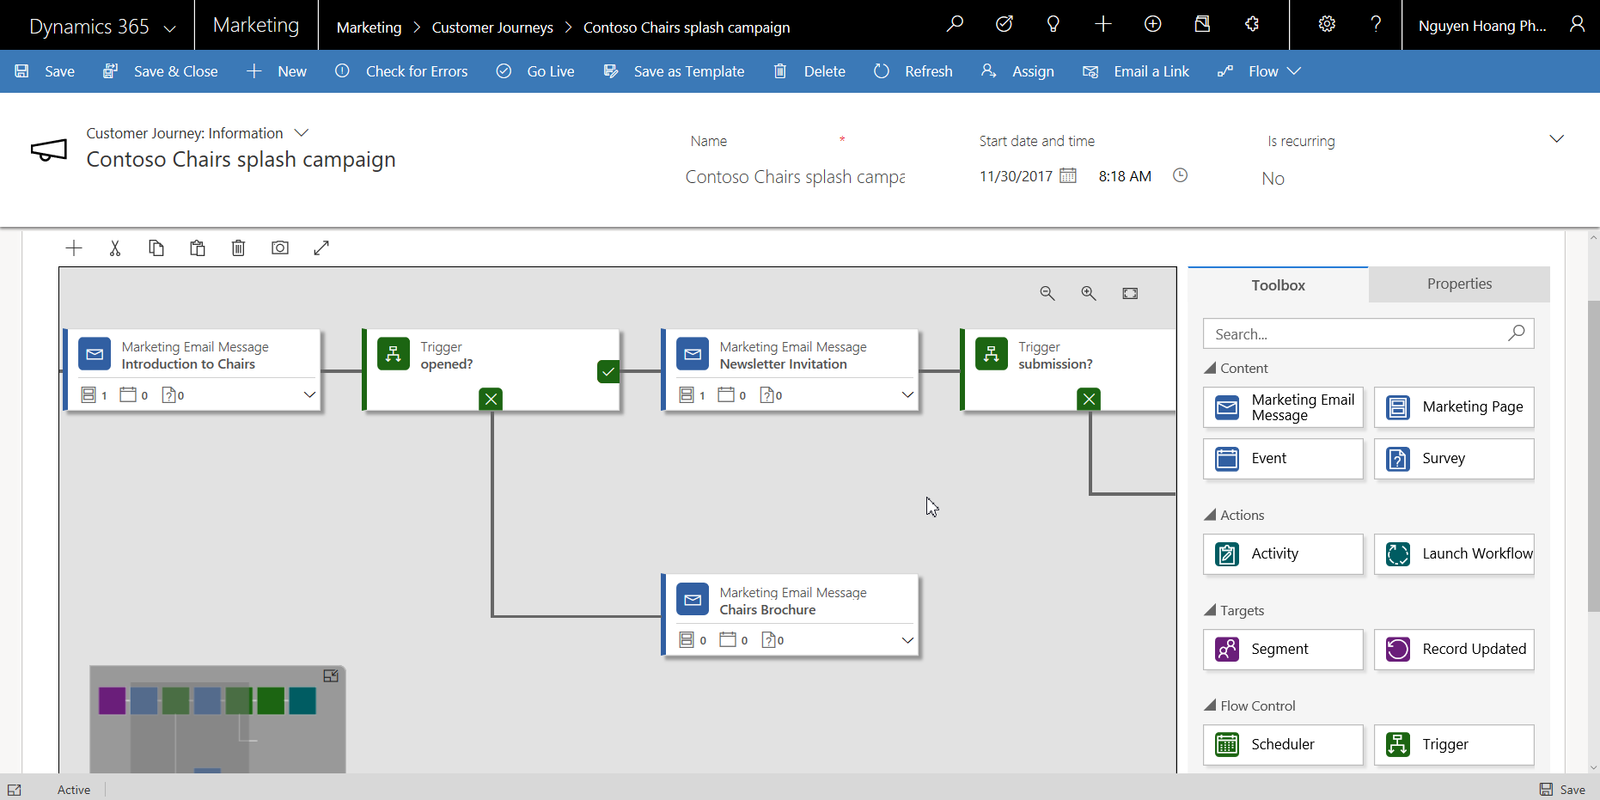Expand the Newsletter Invitation tile details

pyautogui.click(x=907, y=395)
